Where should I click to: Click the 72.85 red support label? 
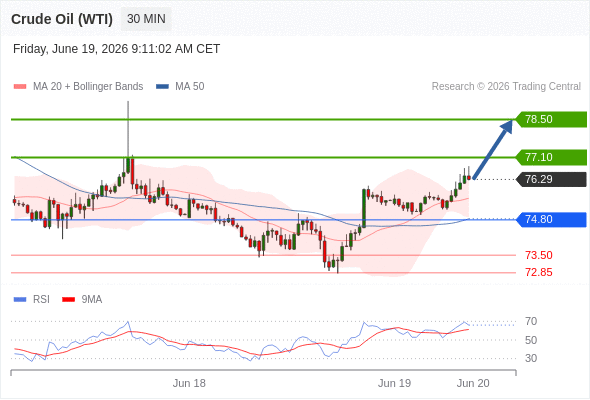539,272
